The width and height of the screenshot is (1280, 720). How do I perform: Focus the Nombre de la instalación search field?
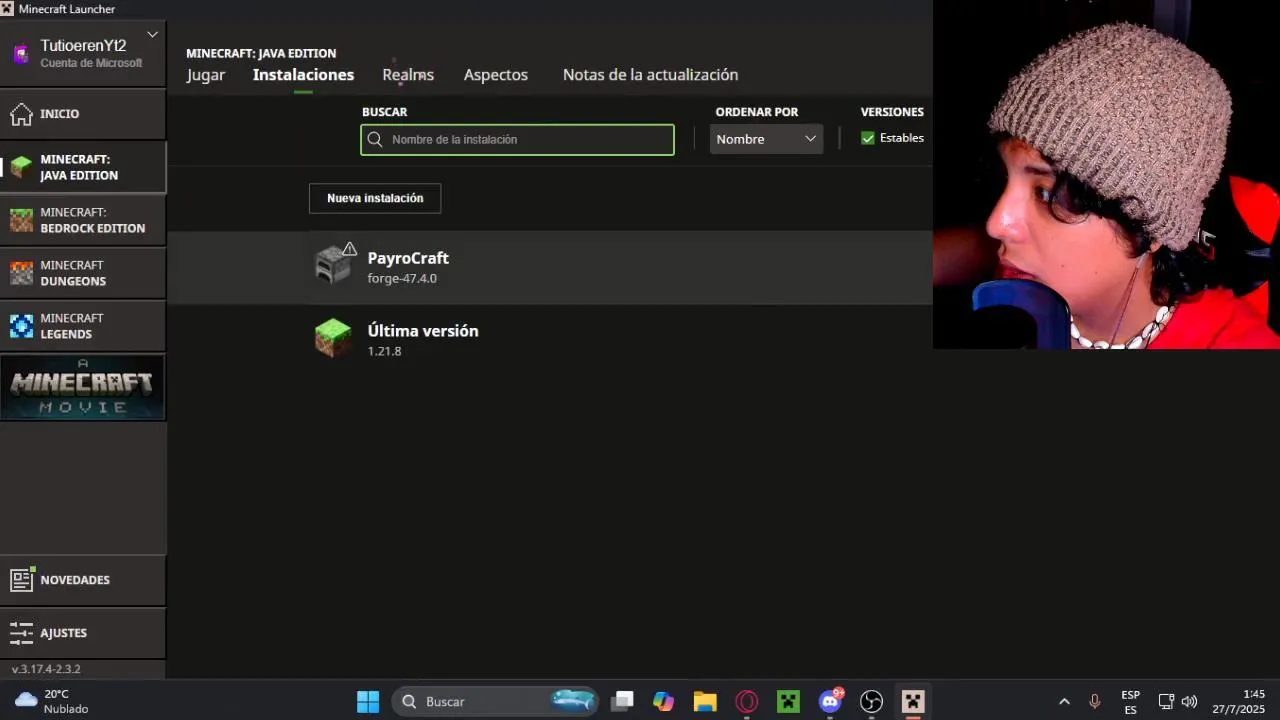tap(517, 140)
